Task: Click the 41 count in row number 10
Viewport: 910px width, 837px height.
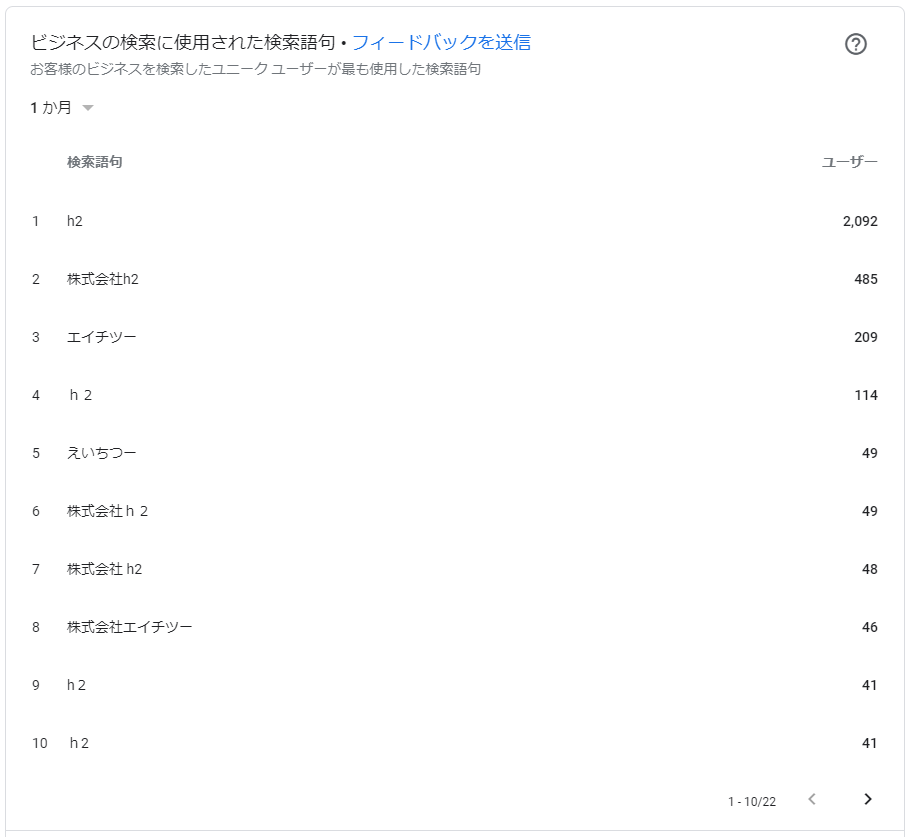Action: point(869,744)
